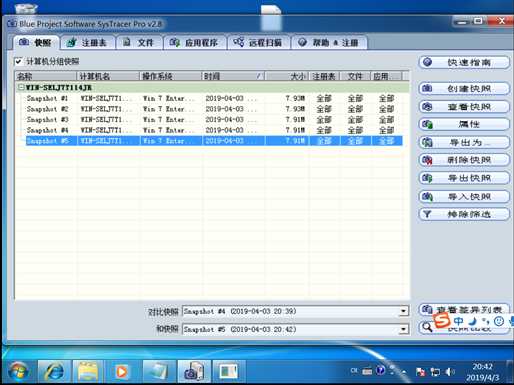Click the magnifier icon on compare button
This screenshot has height=385, width=514.
[x=427, y=327]
